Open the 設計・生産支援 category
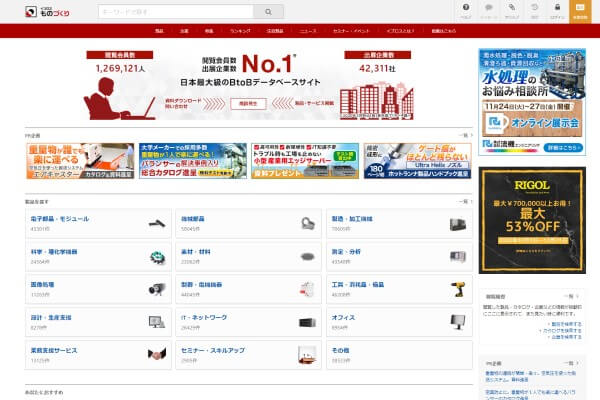Screen dimensions: 600x400 51,317
